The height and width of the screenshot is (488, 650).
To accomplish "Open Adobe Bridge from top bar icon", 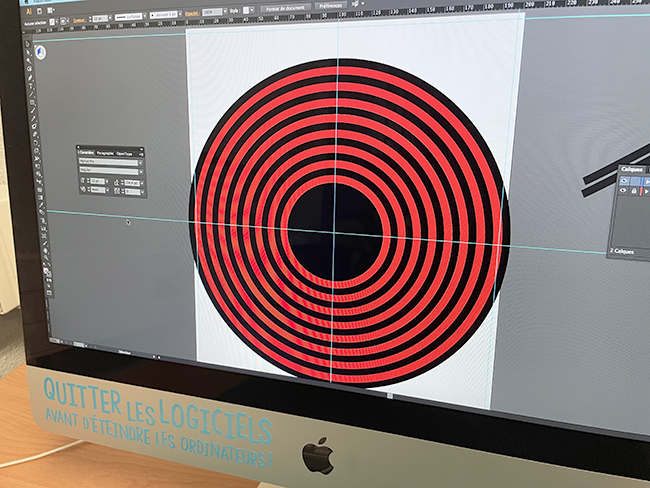I will click(x=39, y=11).
